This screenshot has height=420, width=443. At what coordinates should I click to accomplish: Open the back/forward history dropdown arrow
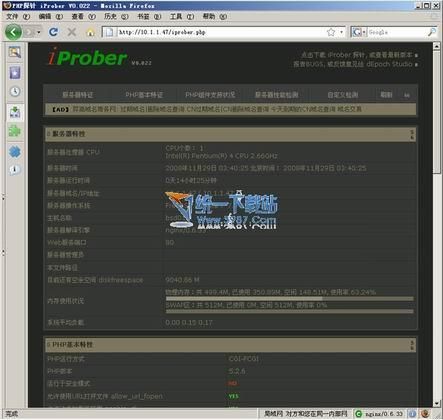(x=39, y=32)
